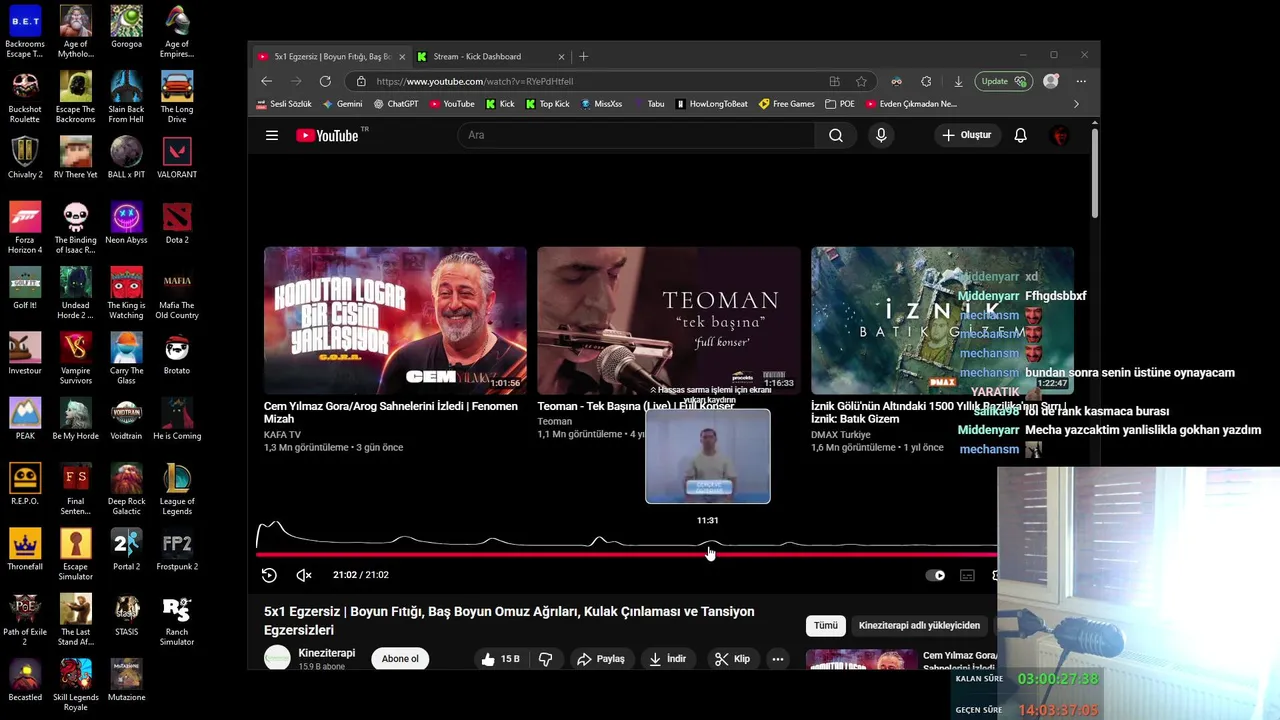
Task: Open browser downloads icon
Action: click(x=958, y=81)
